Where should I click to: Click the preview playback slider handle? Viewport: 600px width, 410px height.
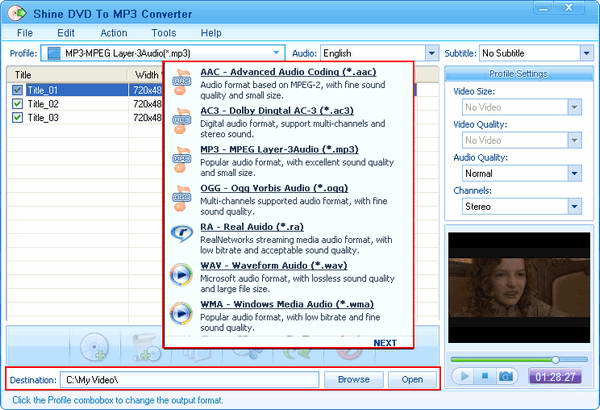(x=555, y=359)
